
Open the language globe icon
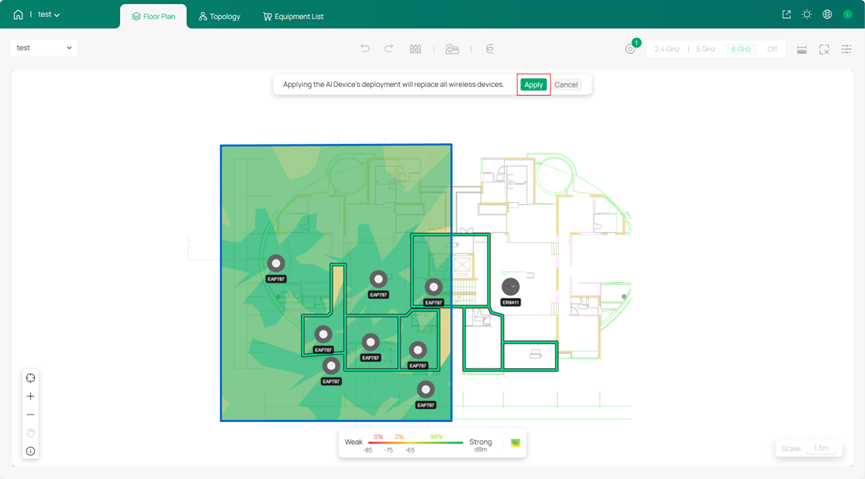click(827, 14)
